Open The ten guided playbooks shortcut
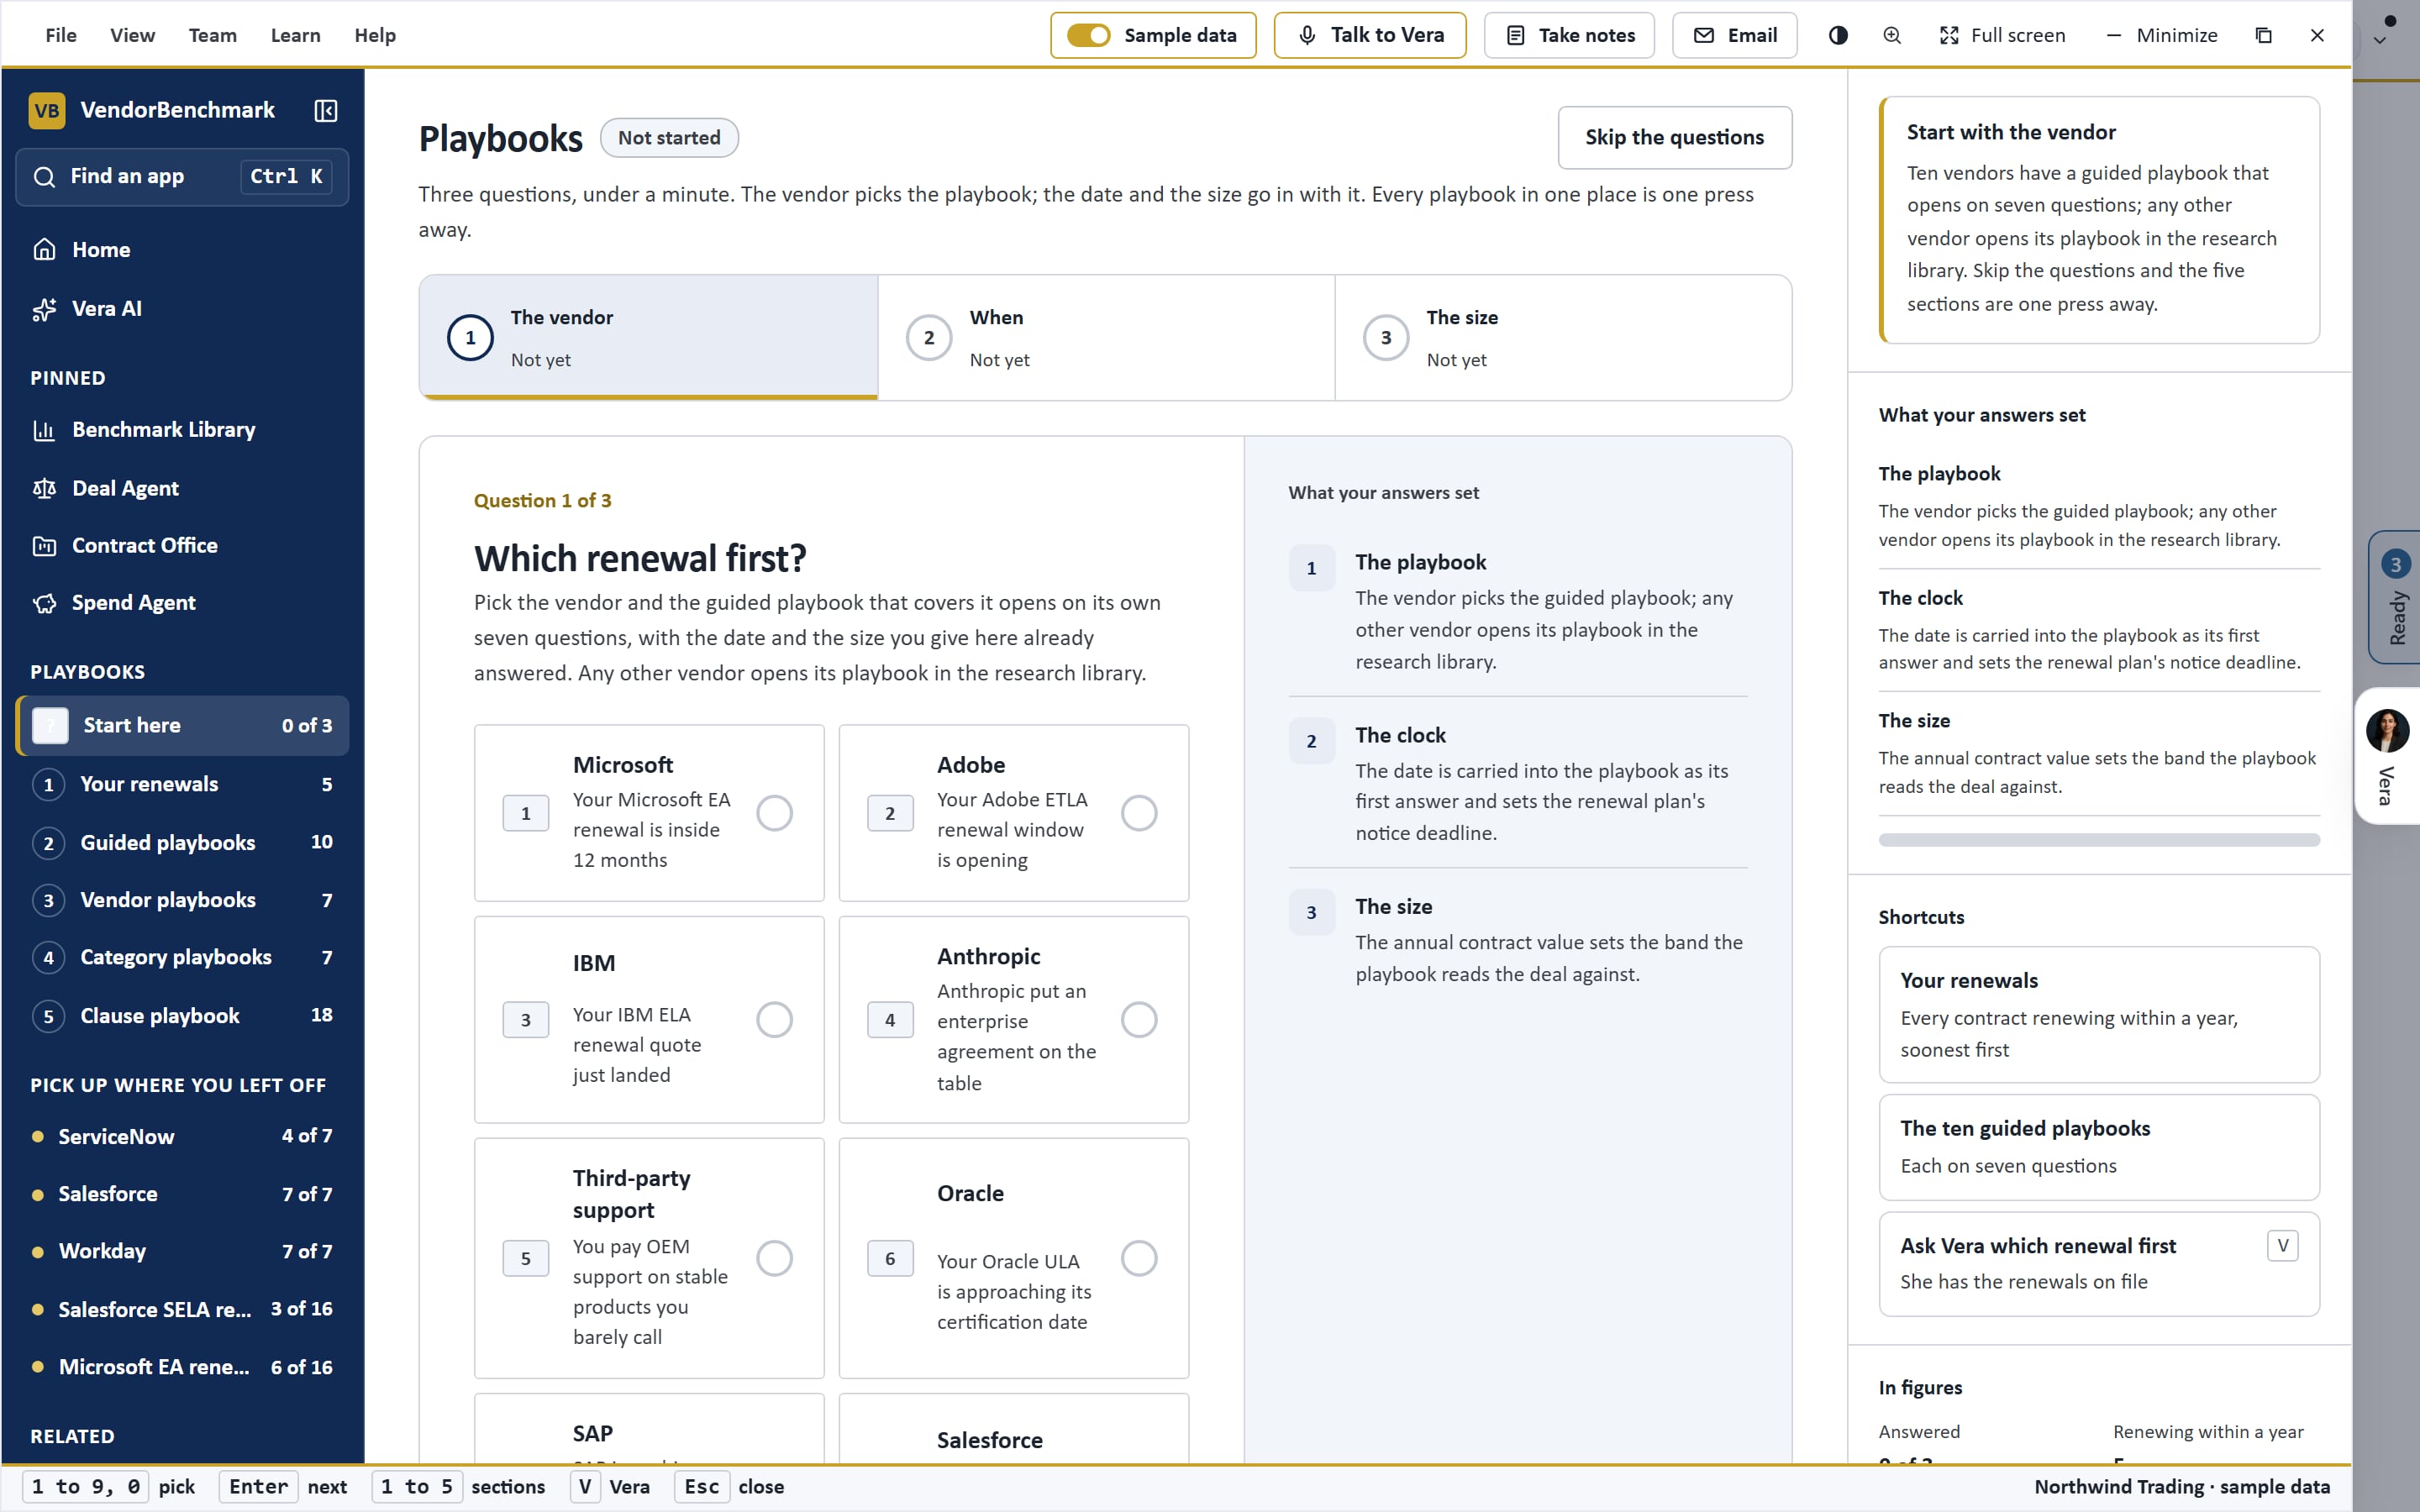Screen dimensions: 2420x1512 (2099, 1147)
